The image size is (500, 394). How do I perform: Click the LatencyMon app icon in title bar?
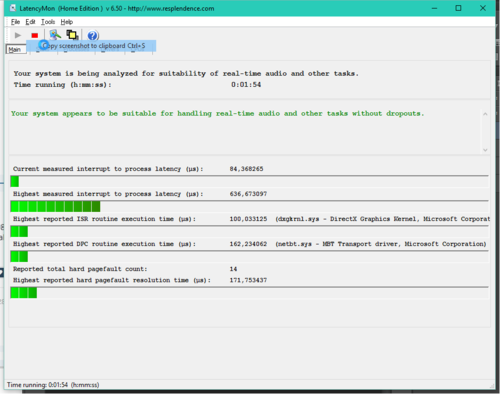[x=13, y=8]
